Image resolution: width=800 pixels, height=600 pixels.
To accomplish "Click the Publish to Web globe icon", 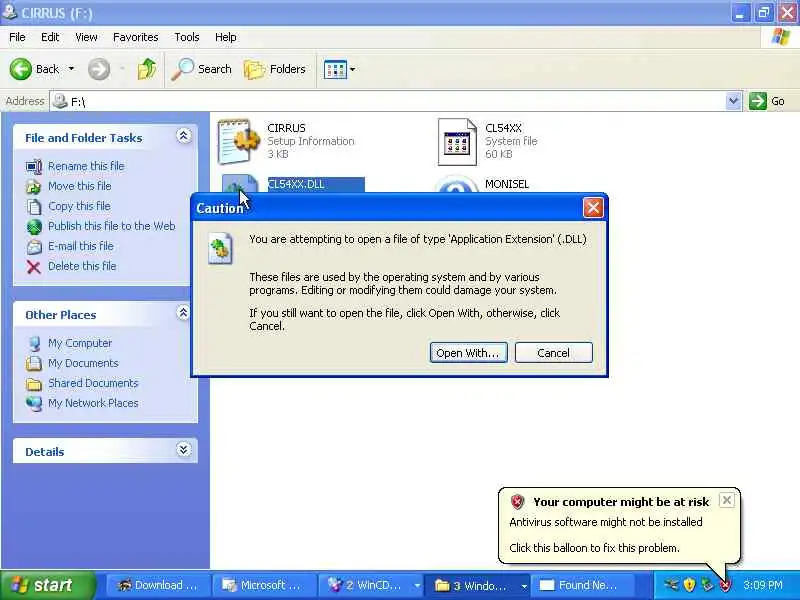I will [34, 227].
